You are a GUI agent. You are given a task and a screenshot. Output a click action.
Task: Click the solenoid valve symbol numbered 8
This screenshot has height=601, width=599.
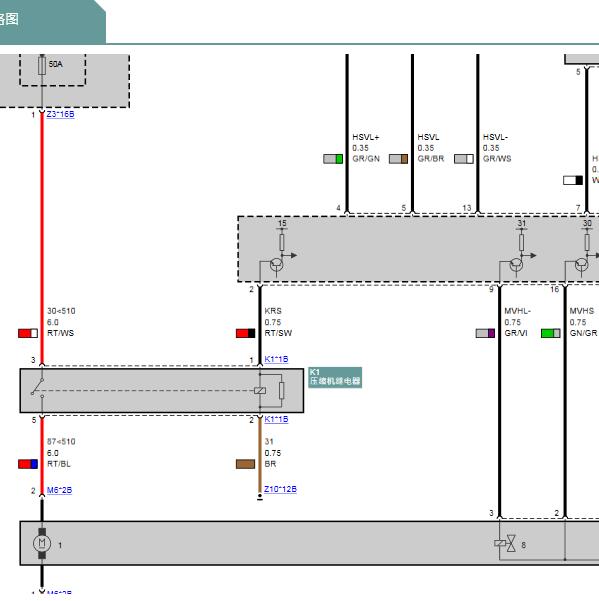pos(506,543)
